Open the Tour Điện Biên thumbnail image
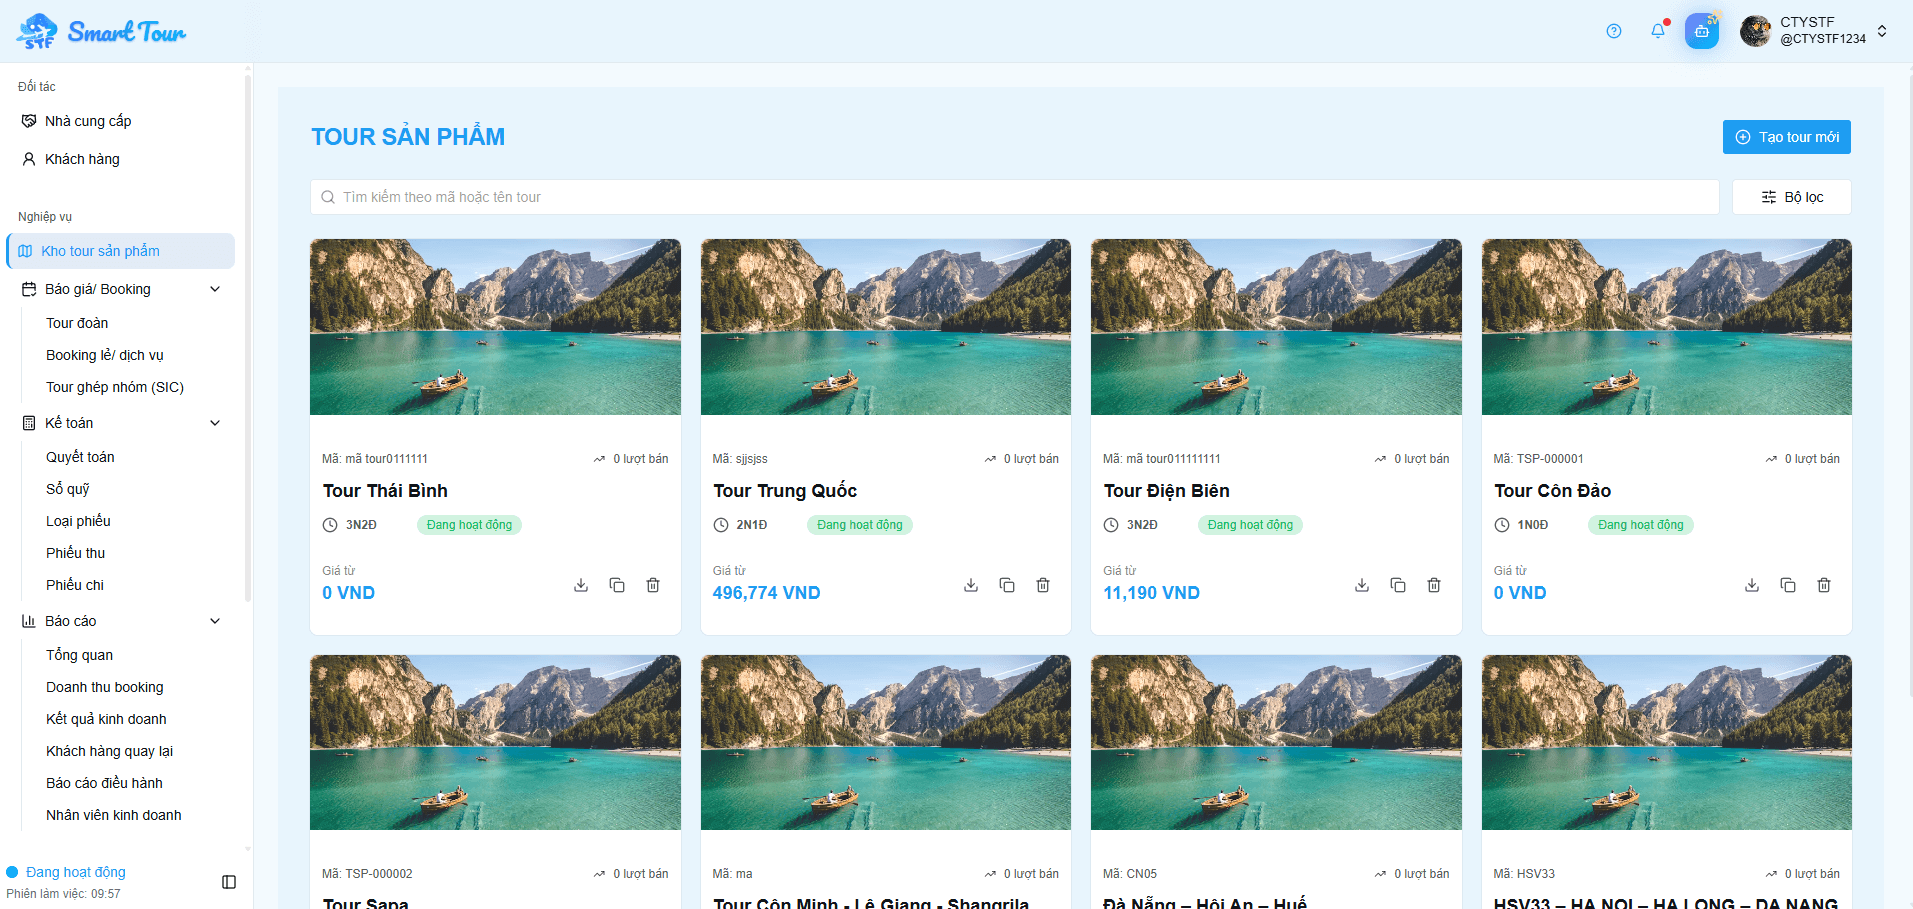This screenshot has width=1913, height=909. pos(1276,327)
